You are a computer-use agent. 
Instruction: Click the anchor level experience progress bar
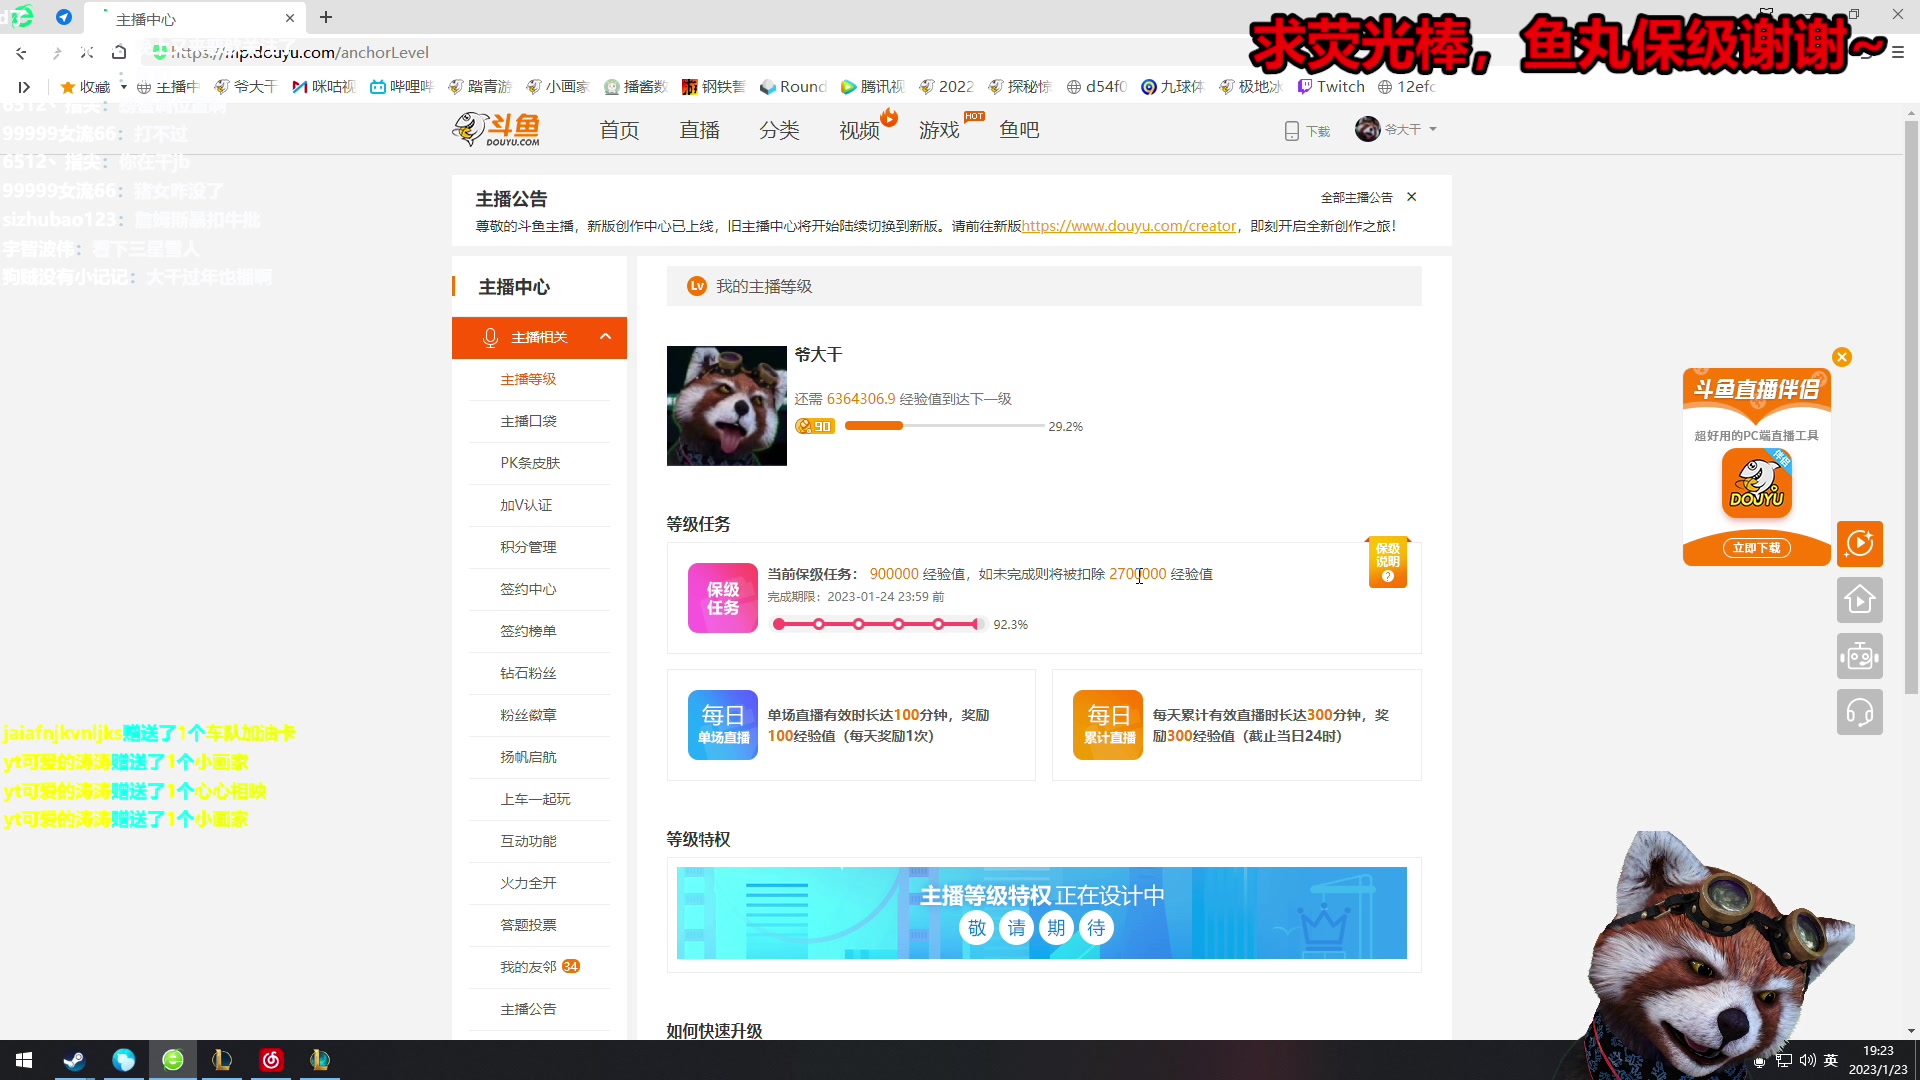tap(944, 426)
